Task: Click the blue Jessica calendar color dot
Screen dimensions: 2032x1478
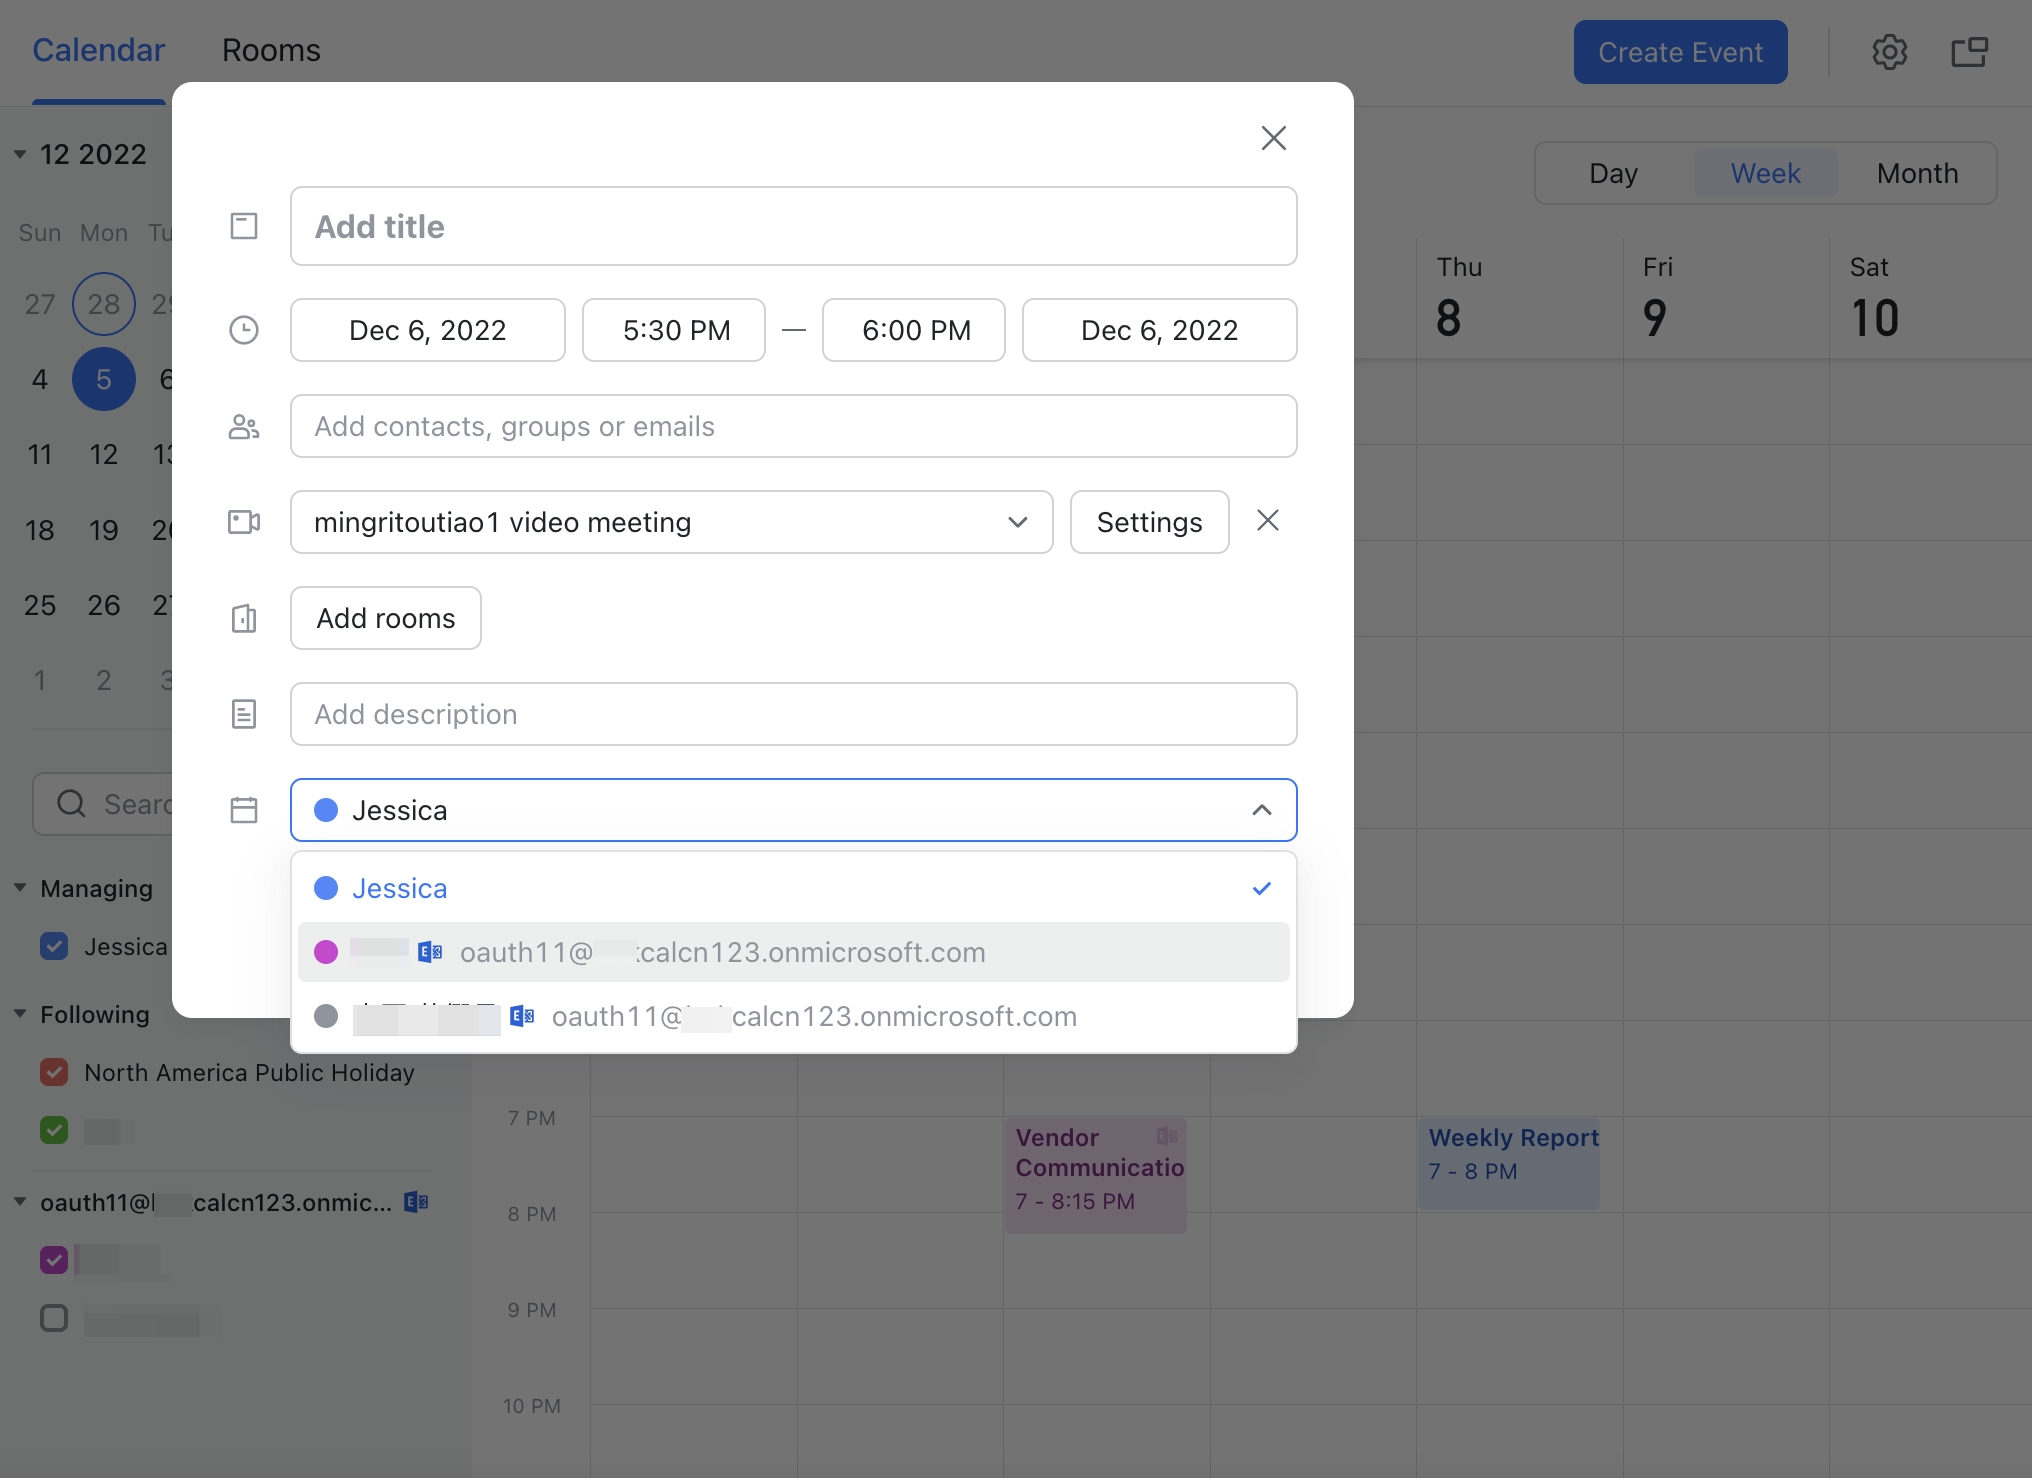Action: 325,886
